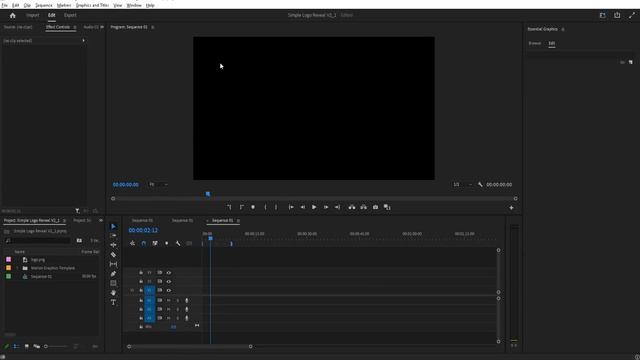Click the Go to Out point button
The image size is (640, 360).
(x=337, y=207)
